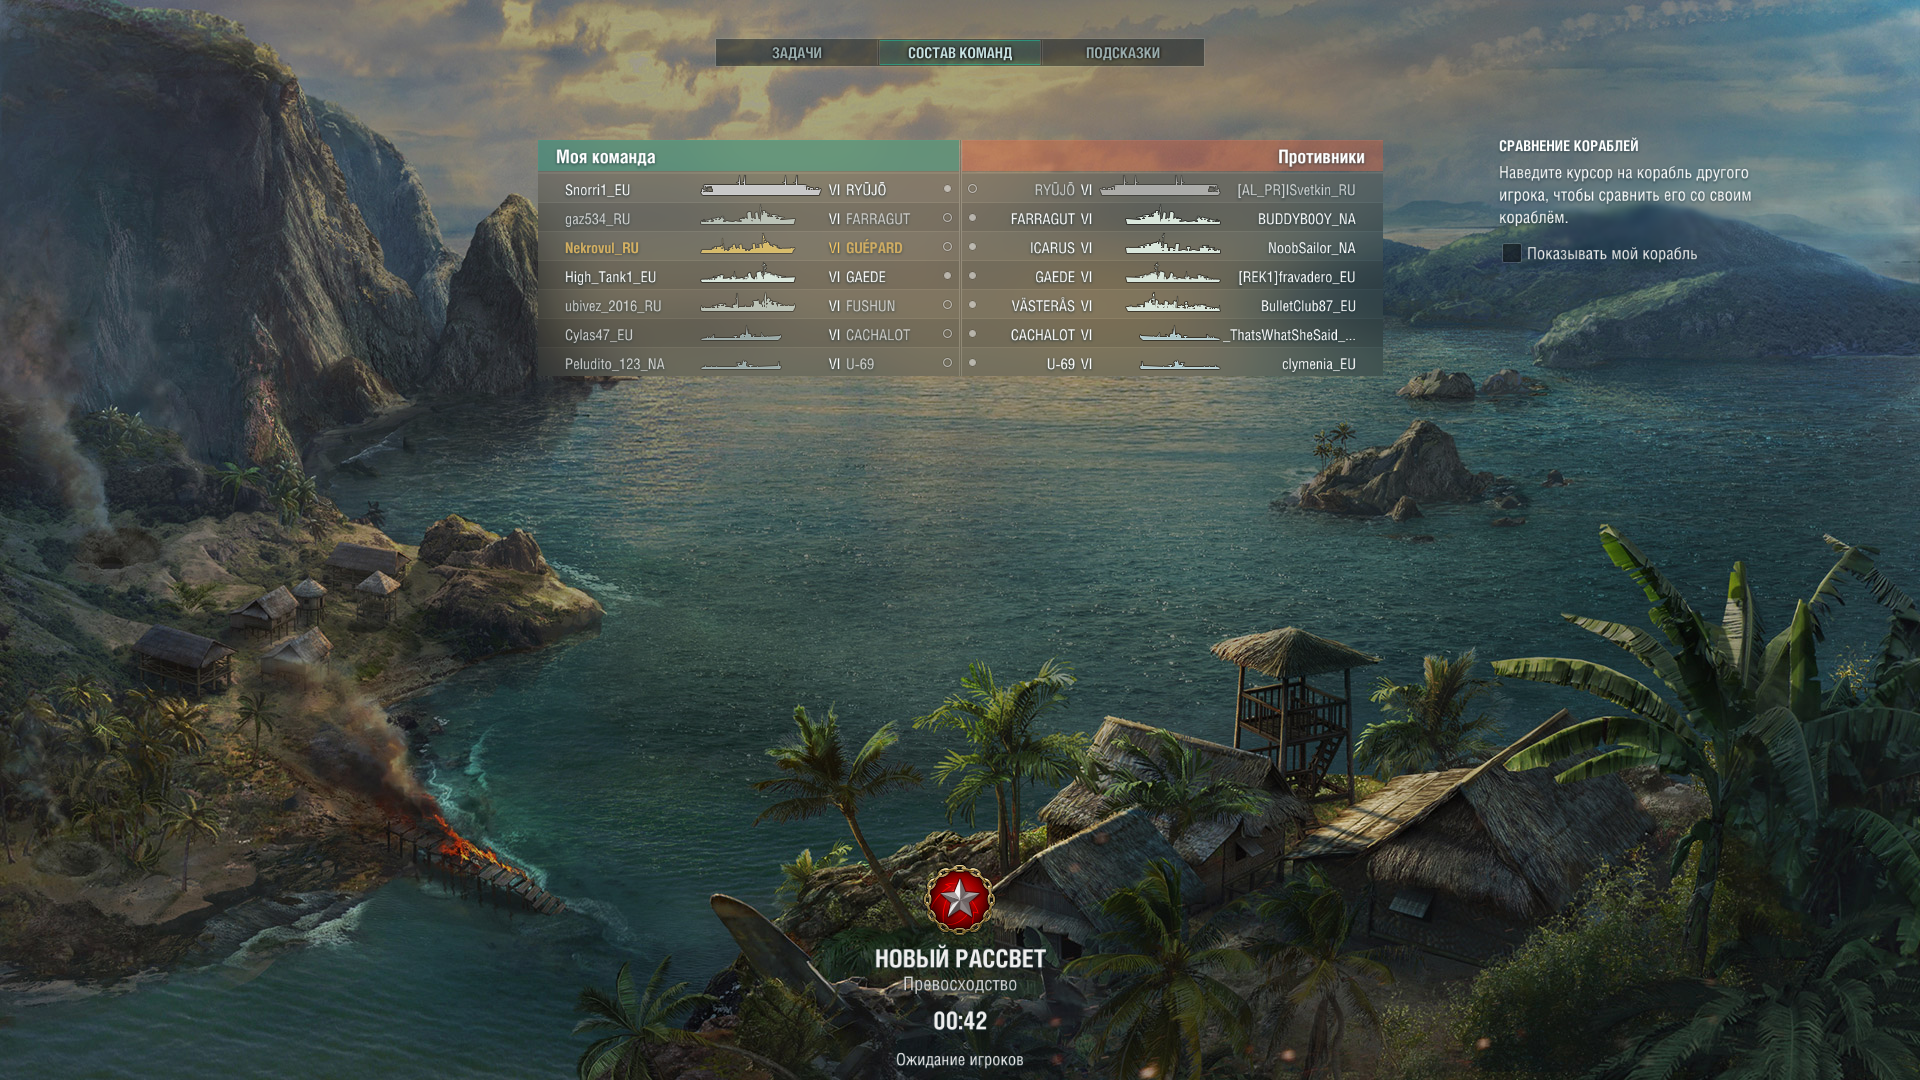Enable the Показывать мой корабль checkbox

pos(1512,254)
